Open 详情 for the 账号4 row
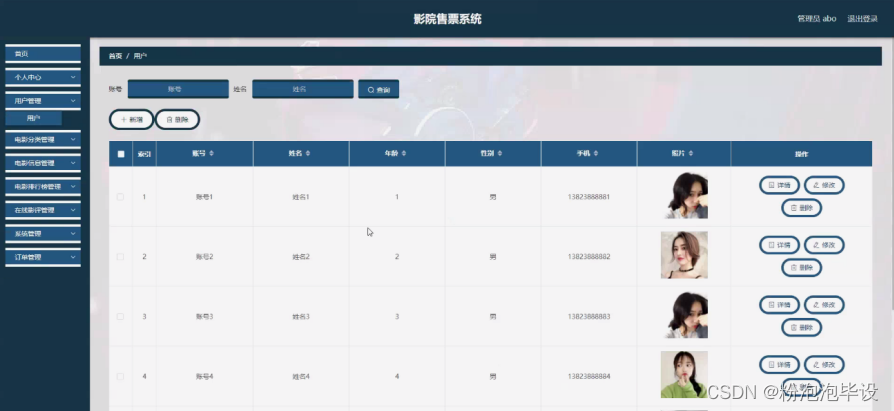 coord(779,364)
